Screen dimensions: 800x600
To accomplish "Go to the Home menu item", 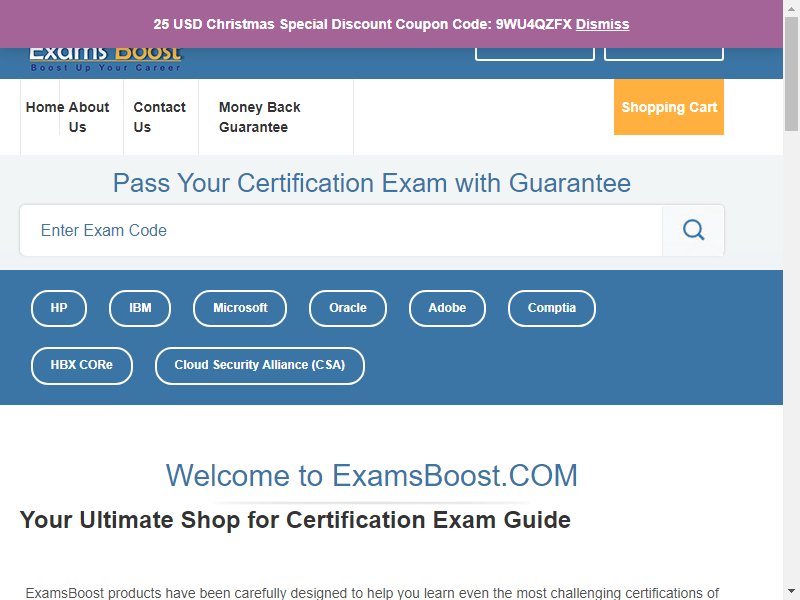I will [45, 107].
